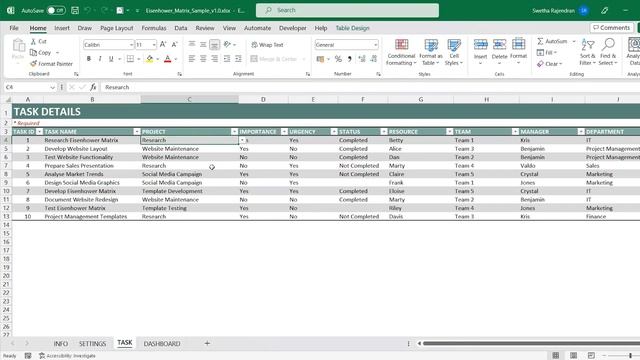
Task: Toggle Wrap Text
Action: [x=267, y=45]
